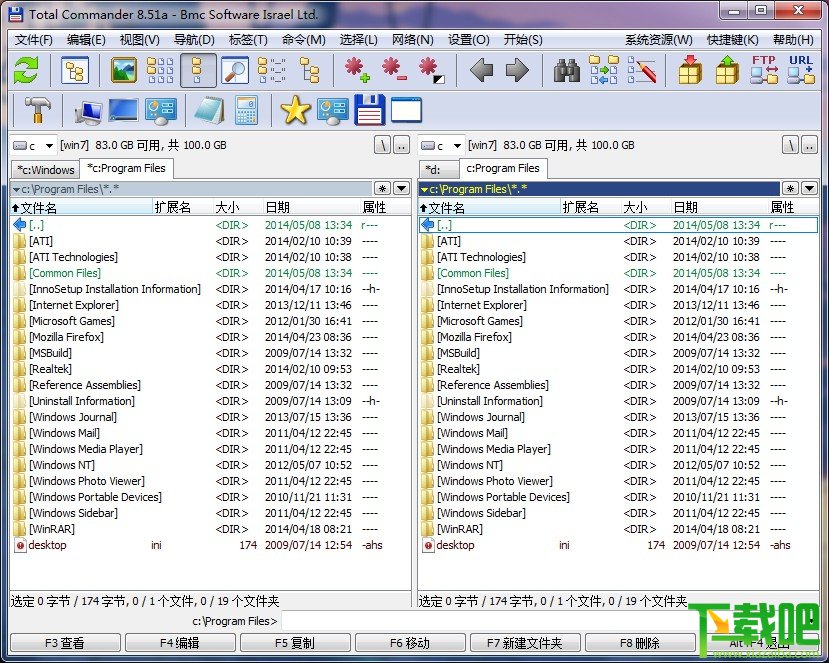
Task: Click the blue desktop monitor icon
Action: pyautogui.click(x=124, y=110)
